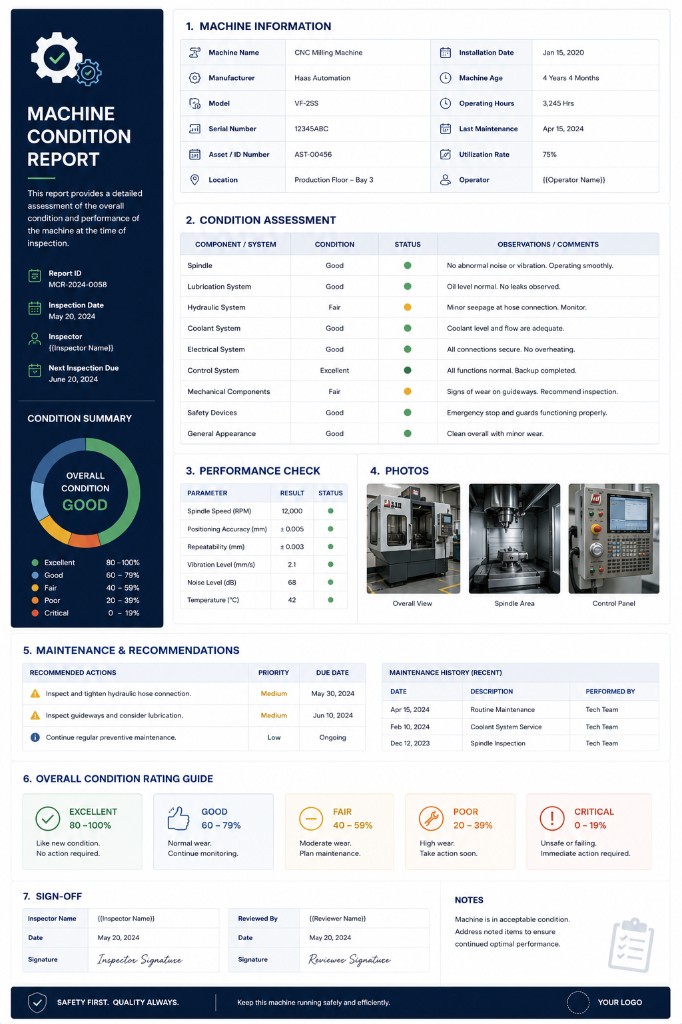Click the Spindle green status dot
The height and width of the screenshot is (1024, 682).
tap(408, 266)
